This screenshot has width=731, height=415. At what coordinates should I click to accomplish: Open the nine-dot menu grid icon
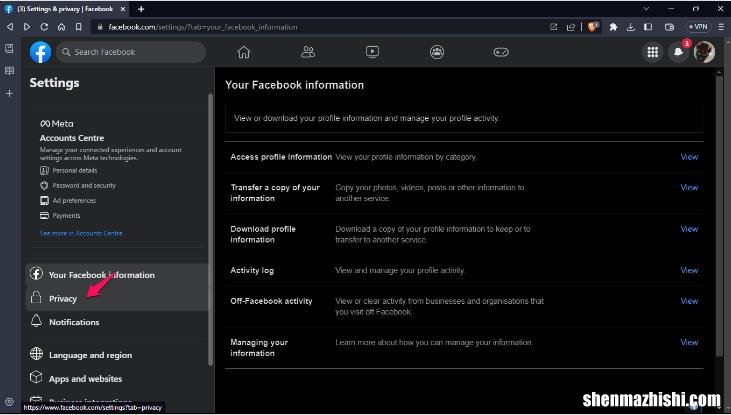652,52
